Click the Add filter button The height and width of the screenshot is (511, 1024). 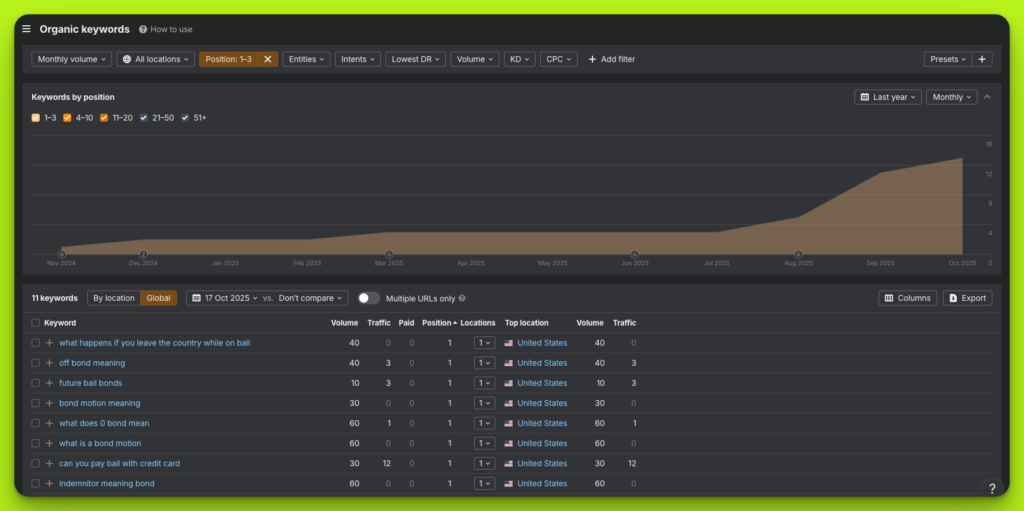pos(611,59)
